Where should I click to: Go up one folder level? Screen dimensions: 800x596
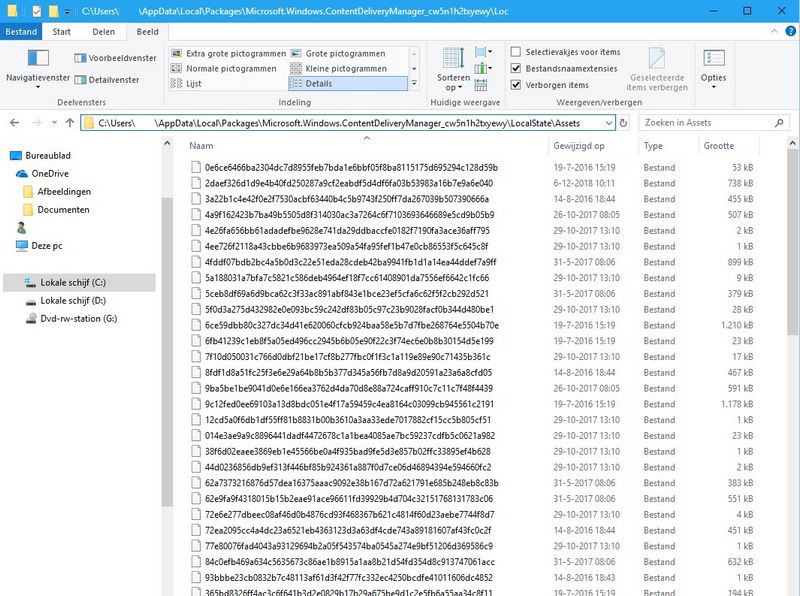[70, 122]
